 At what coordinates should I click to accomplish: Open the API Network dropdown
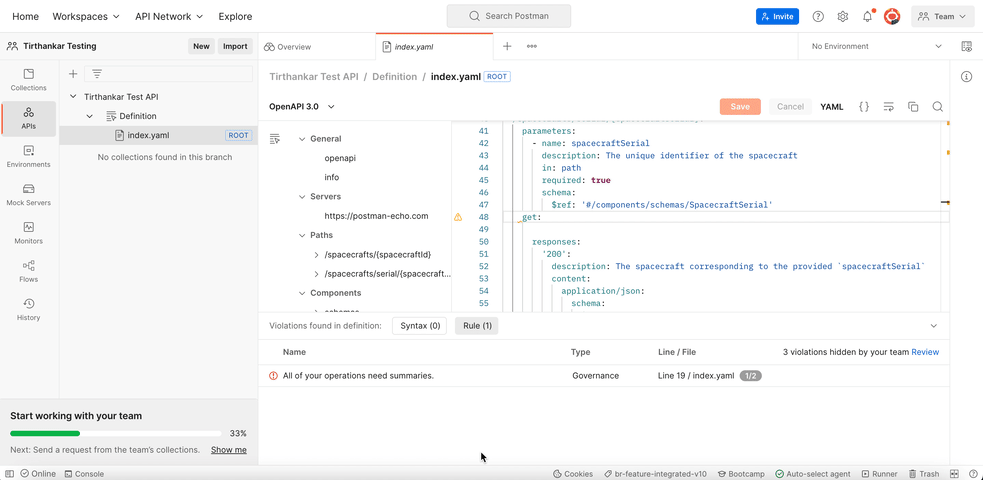[169, 17]
